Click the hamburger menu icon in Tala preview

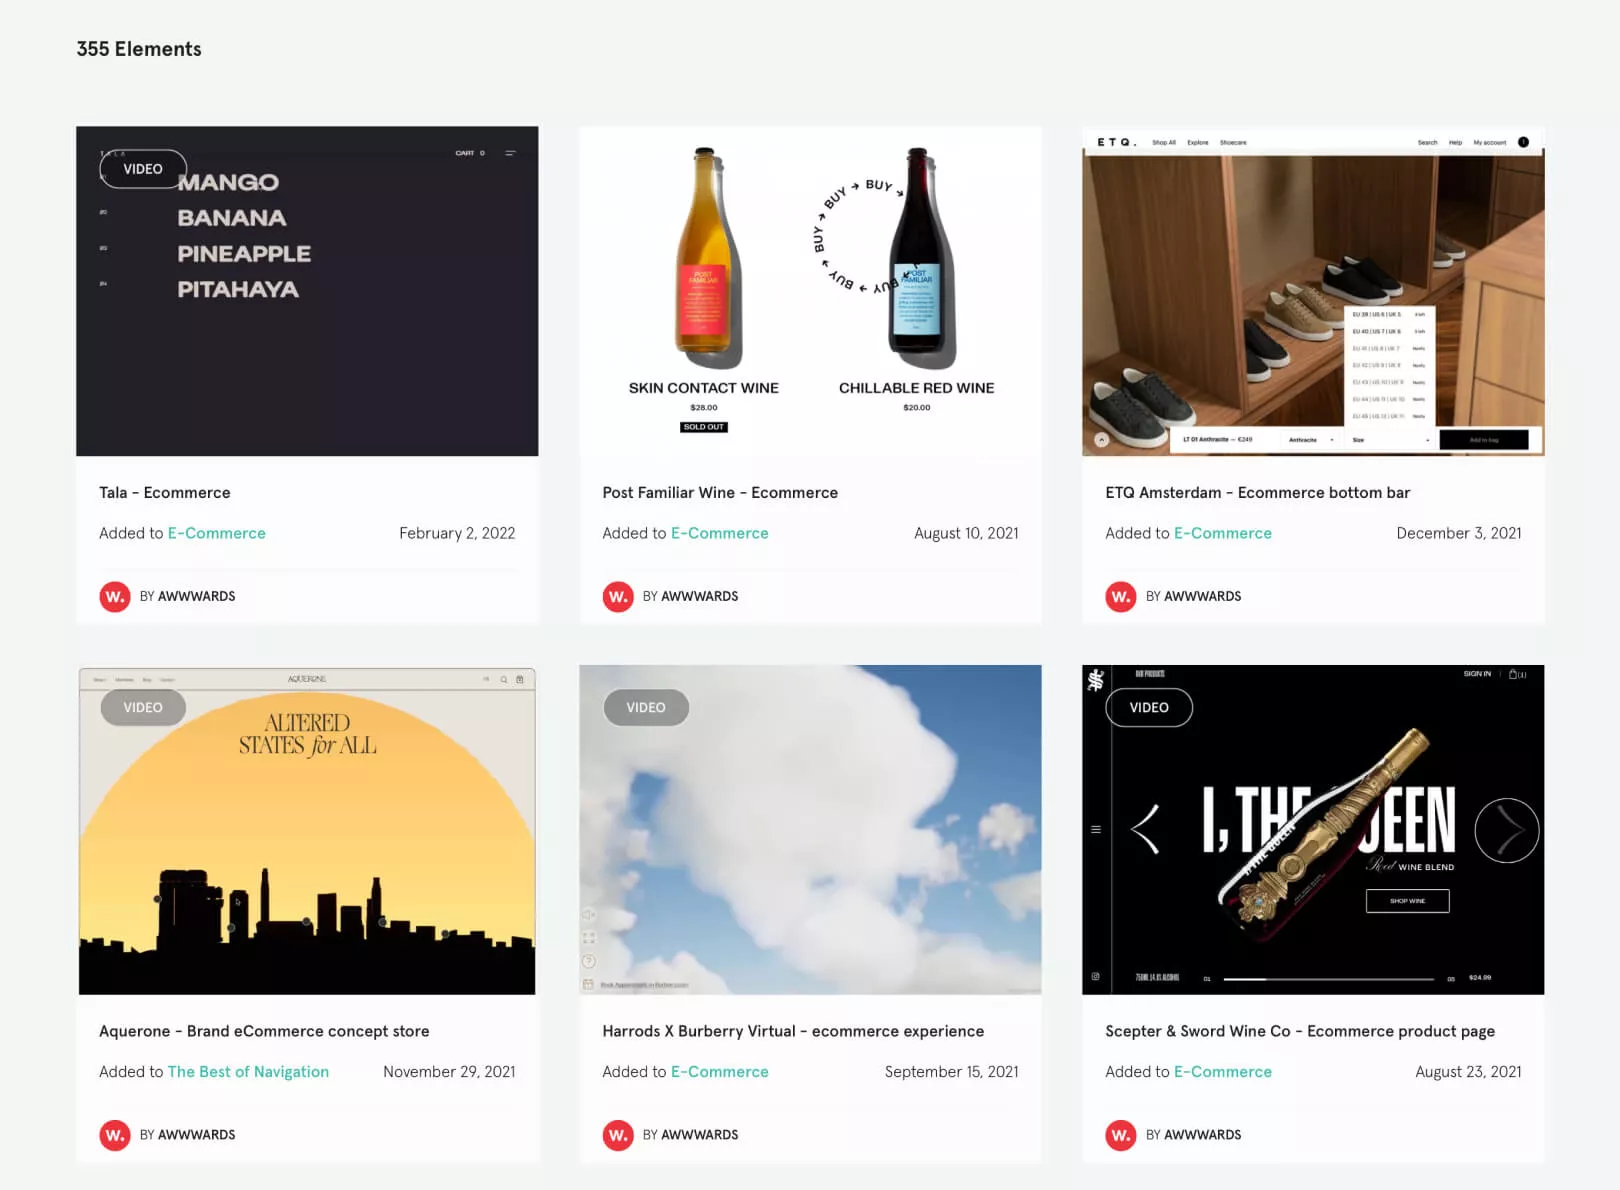coord(510,153)
